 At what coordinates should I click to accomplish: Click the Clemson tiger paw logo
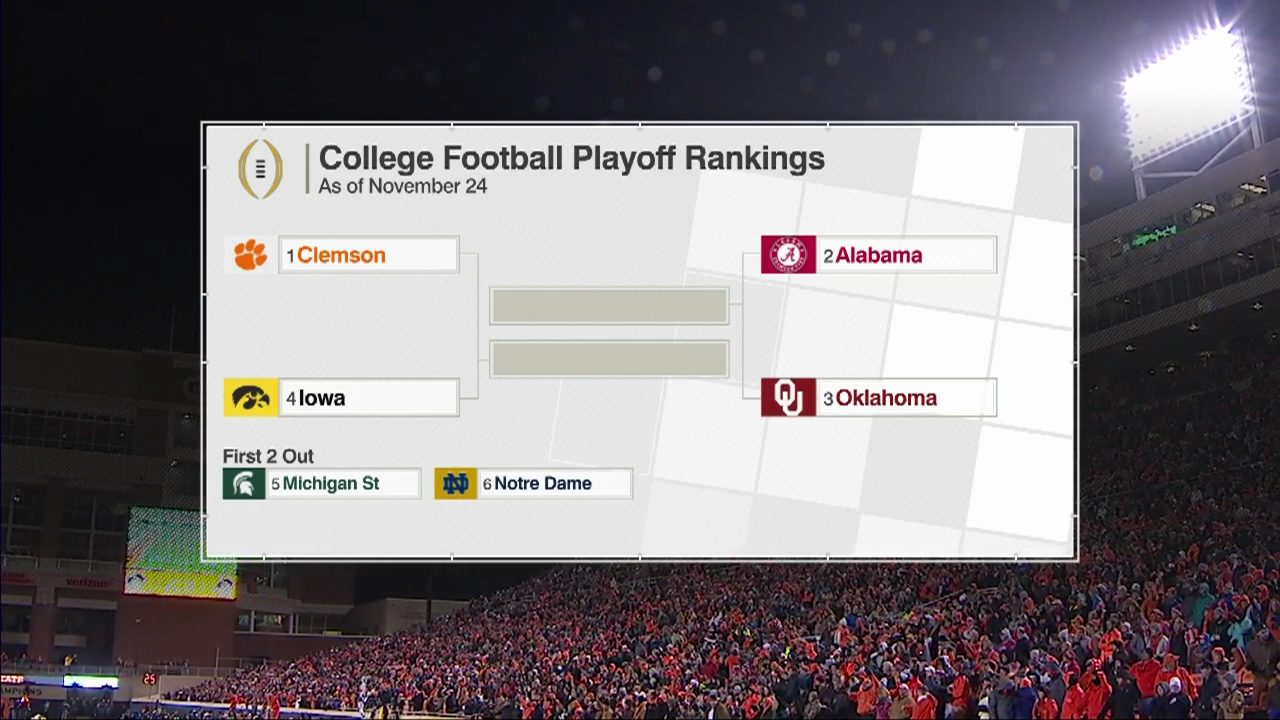[x=251, y=255]
